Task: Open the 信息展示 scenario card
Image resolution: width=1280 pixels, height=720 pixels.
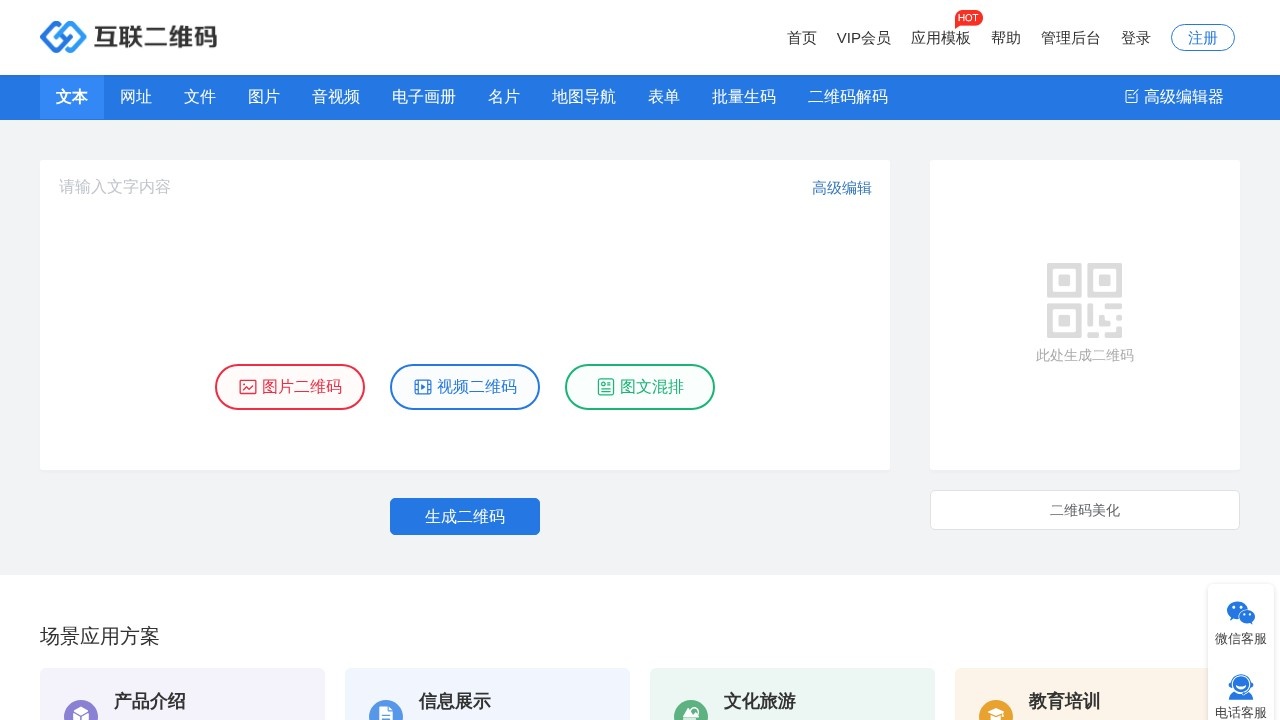Action: [x=487, y=694]
